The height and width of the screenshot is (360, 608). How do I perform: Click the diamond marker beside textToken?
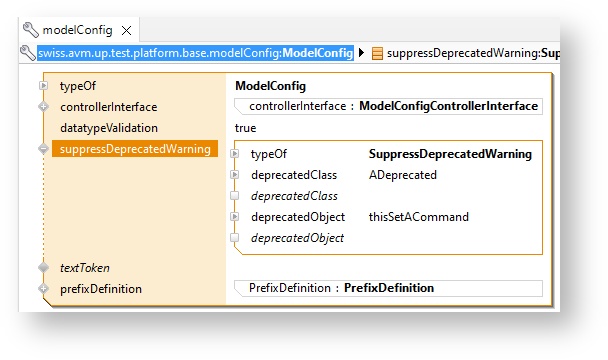(x=43, y=267)
